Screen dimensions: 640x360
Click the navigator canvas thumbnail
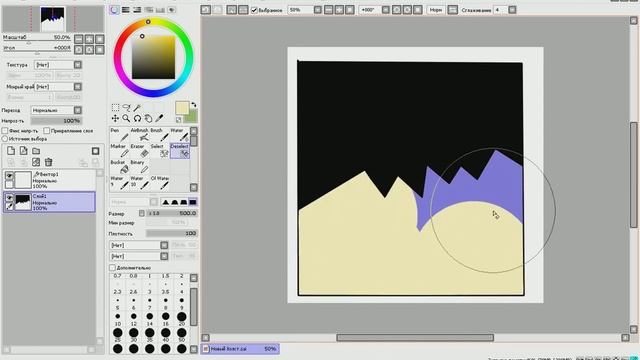click(x=53, y=19)
